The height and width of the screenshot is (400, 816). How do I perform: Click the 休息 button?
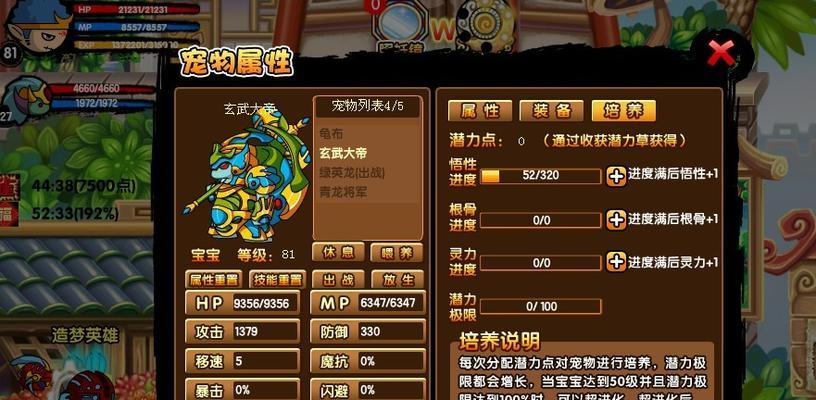[338, 252]
